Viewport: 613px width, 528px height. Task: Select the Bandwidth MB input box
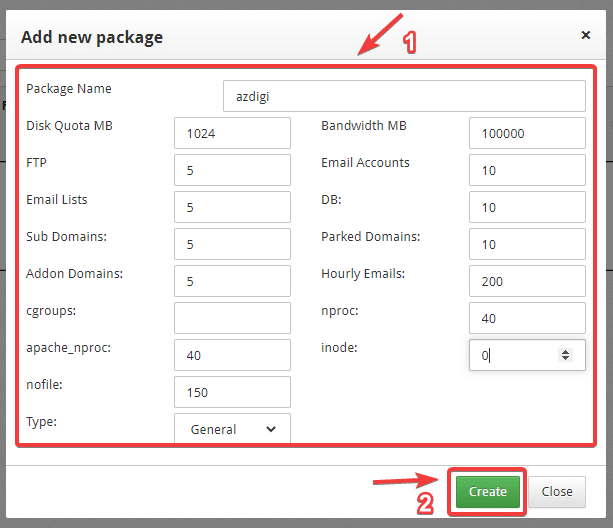click(526, 133)
